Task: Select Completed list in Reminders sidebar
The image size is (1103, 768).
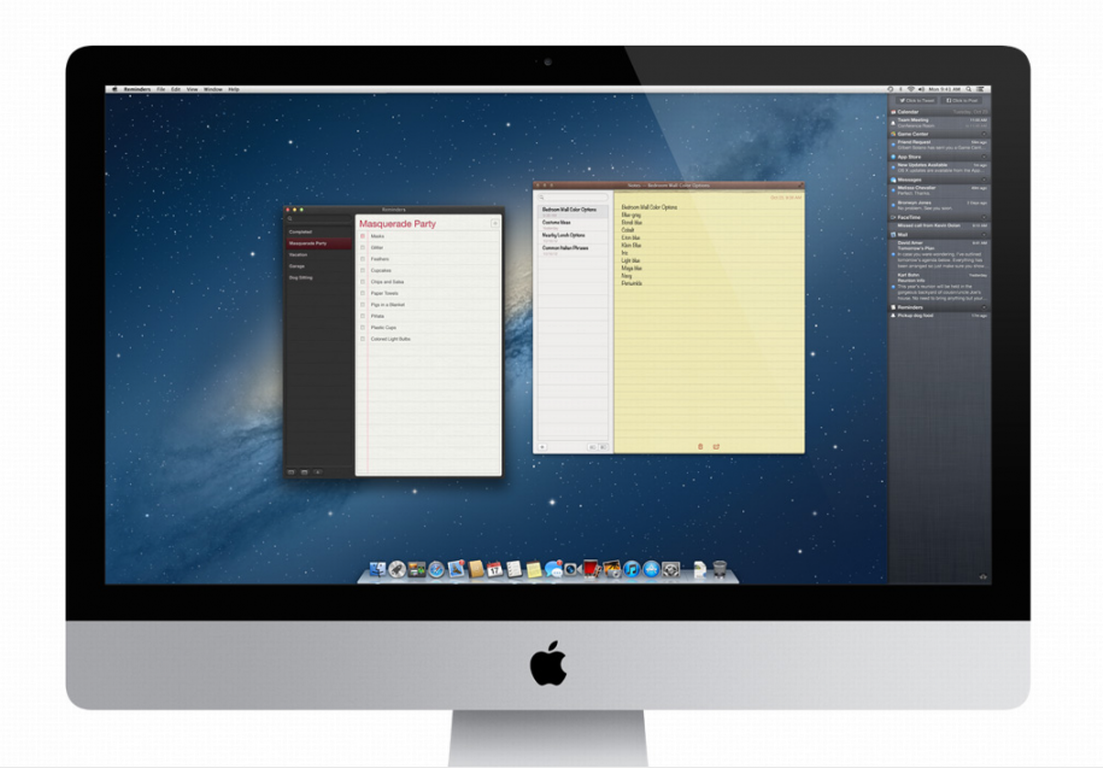Action: [x=318, y=232]
